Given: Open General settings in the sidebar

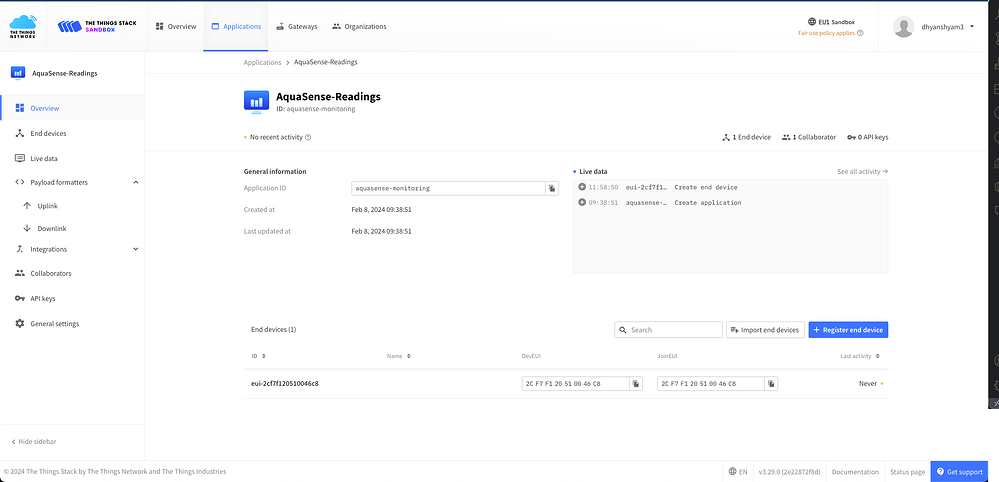Looking at the screenshot, I should [x=73, y=323].
